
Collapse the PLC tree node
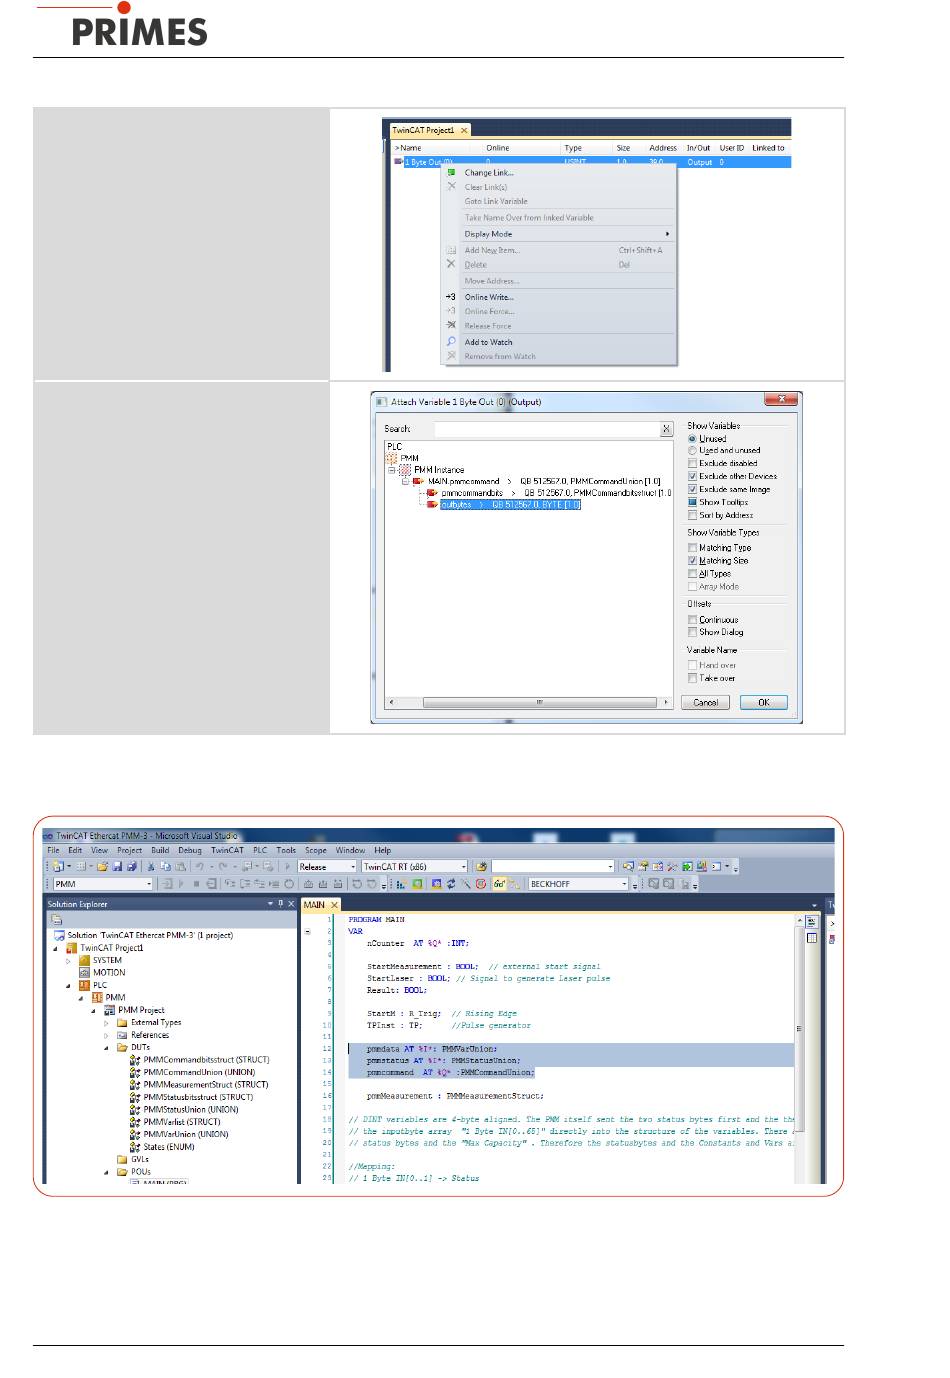69,985
